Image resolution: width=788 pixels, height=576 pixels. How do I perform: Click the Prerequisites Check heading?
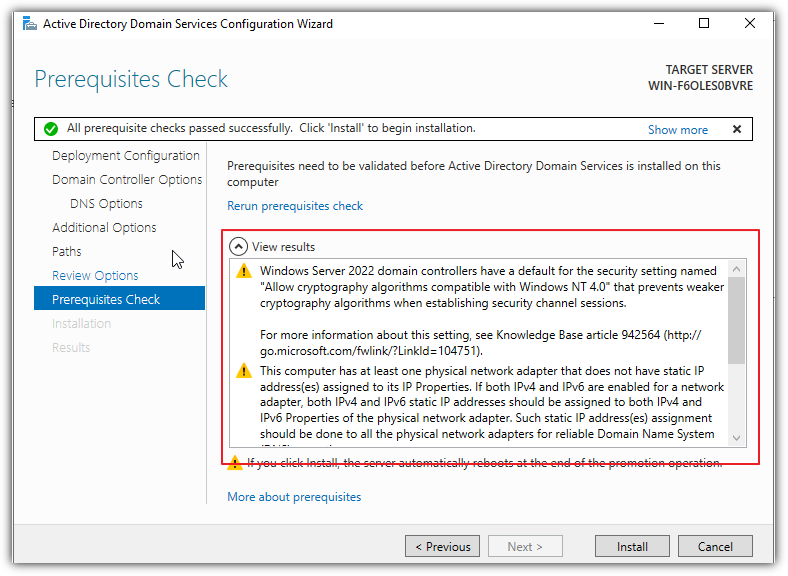[131, 79]
